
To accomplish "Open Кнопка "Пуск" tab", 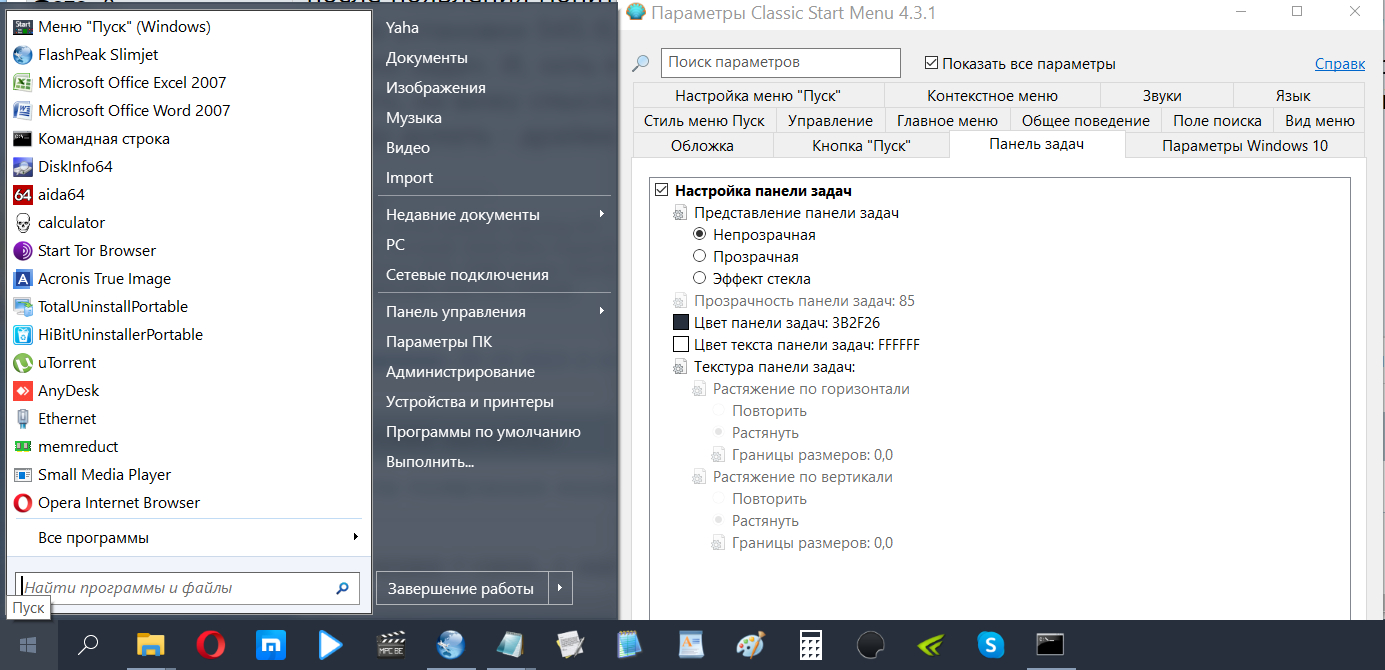I will click(861, 146).
